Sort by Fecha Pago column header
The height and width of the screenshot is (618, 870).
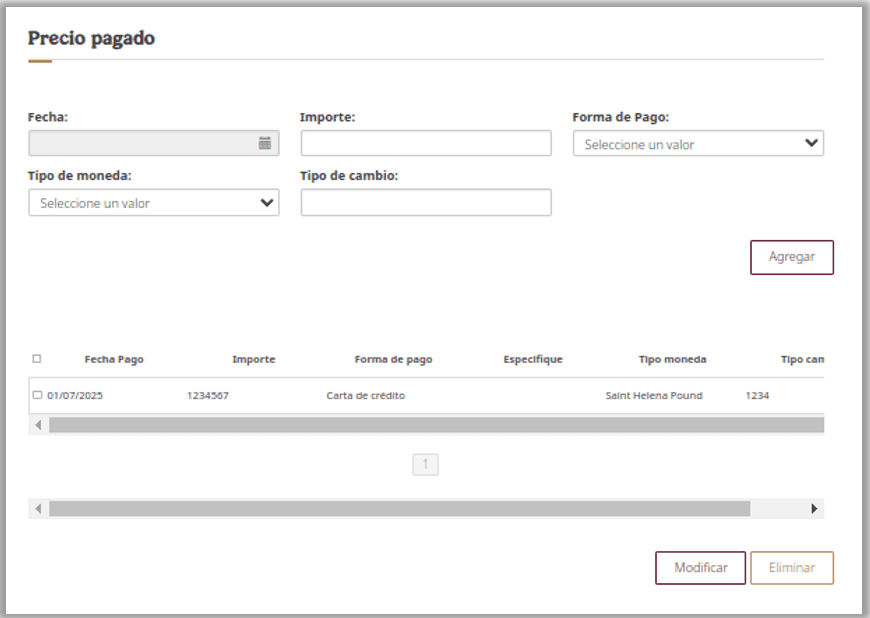(x=114, y=359)
